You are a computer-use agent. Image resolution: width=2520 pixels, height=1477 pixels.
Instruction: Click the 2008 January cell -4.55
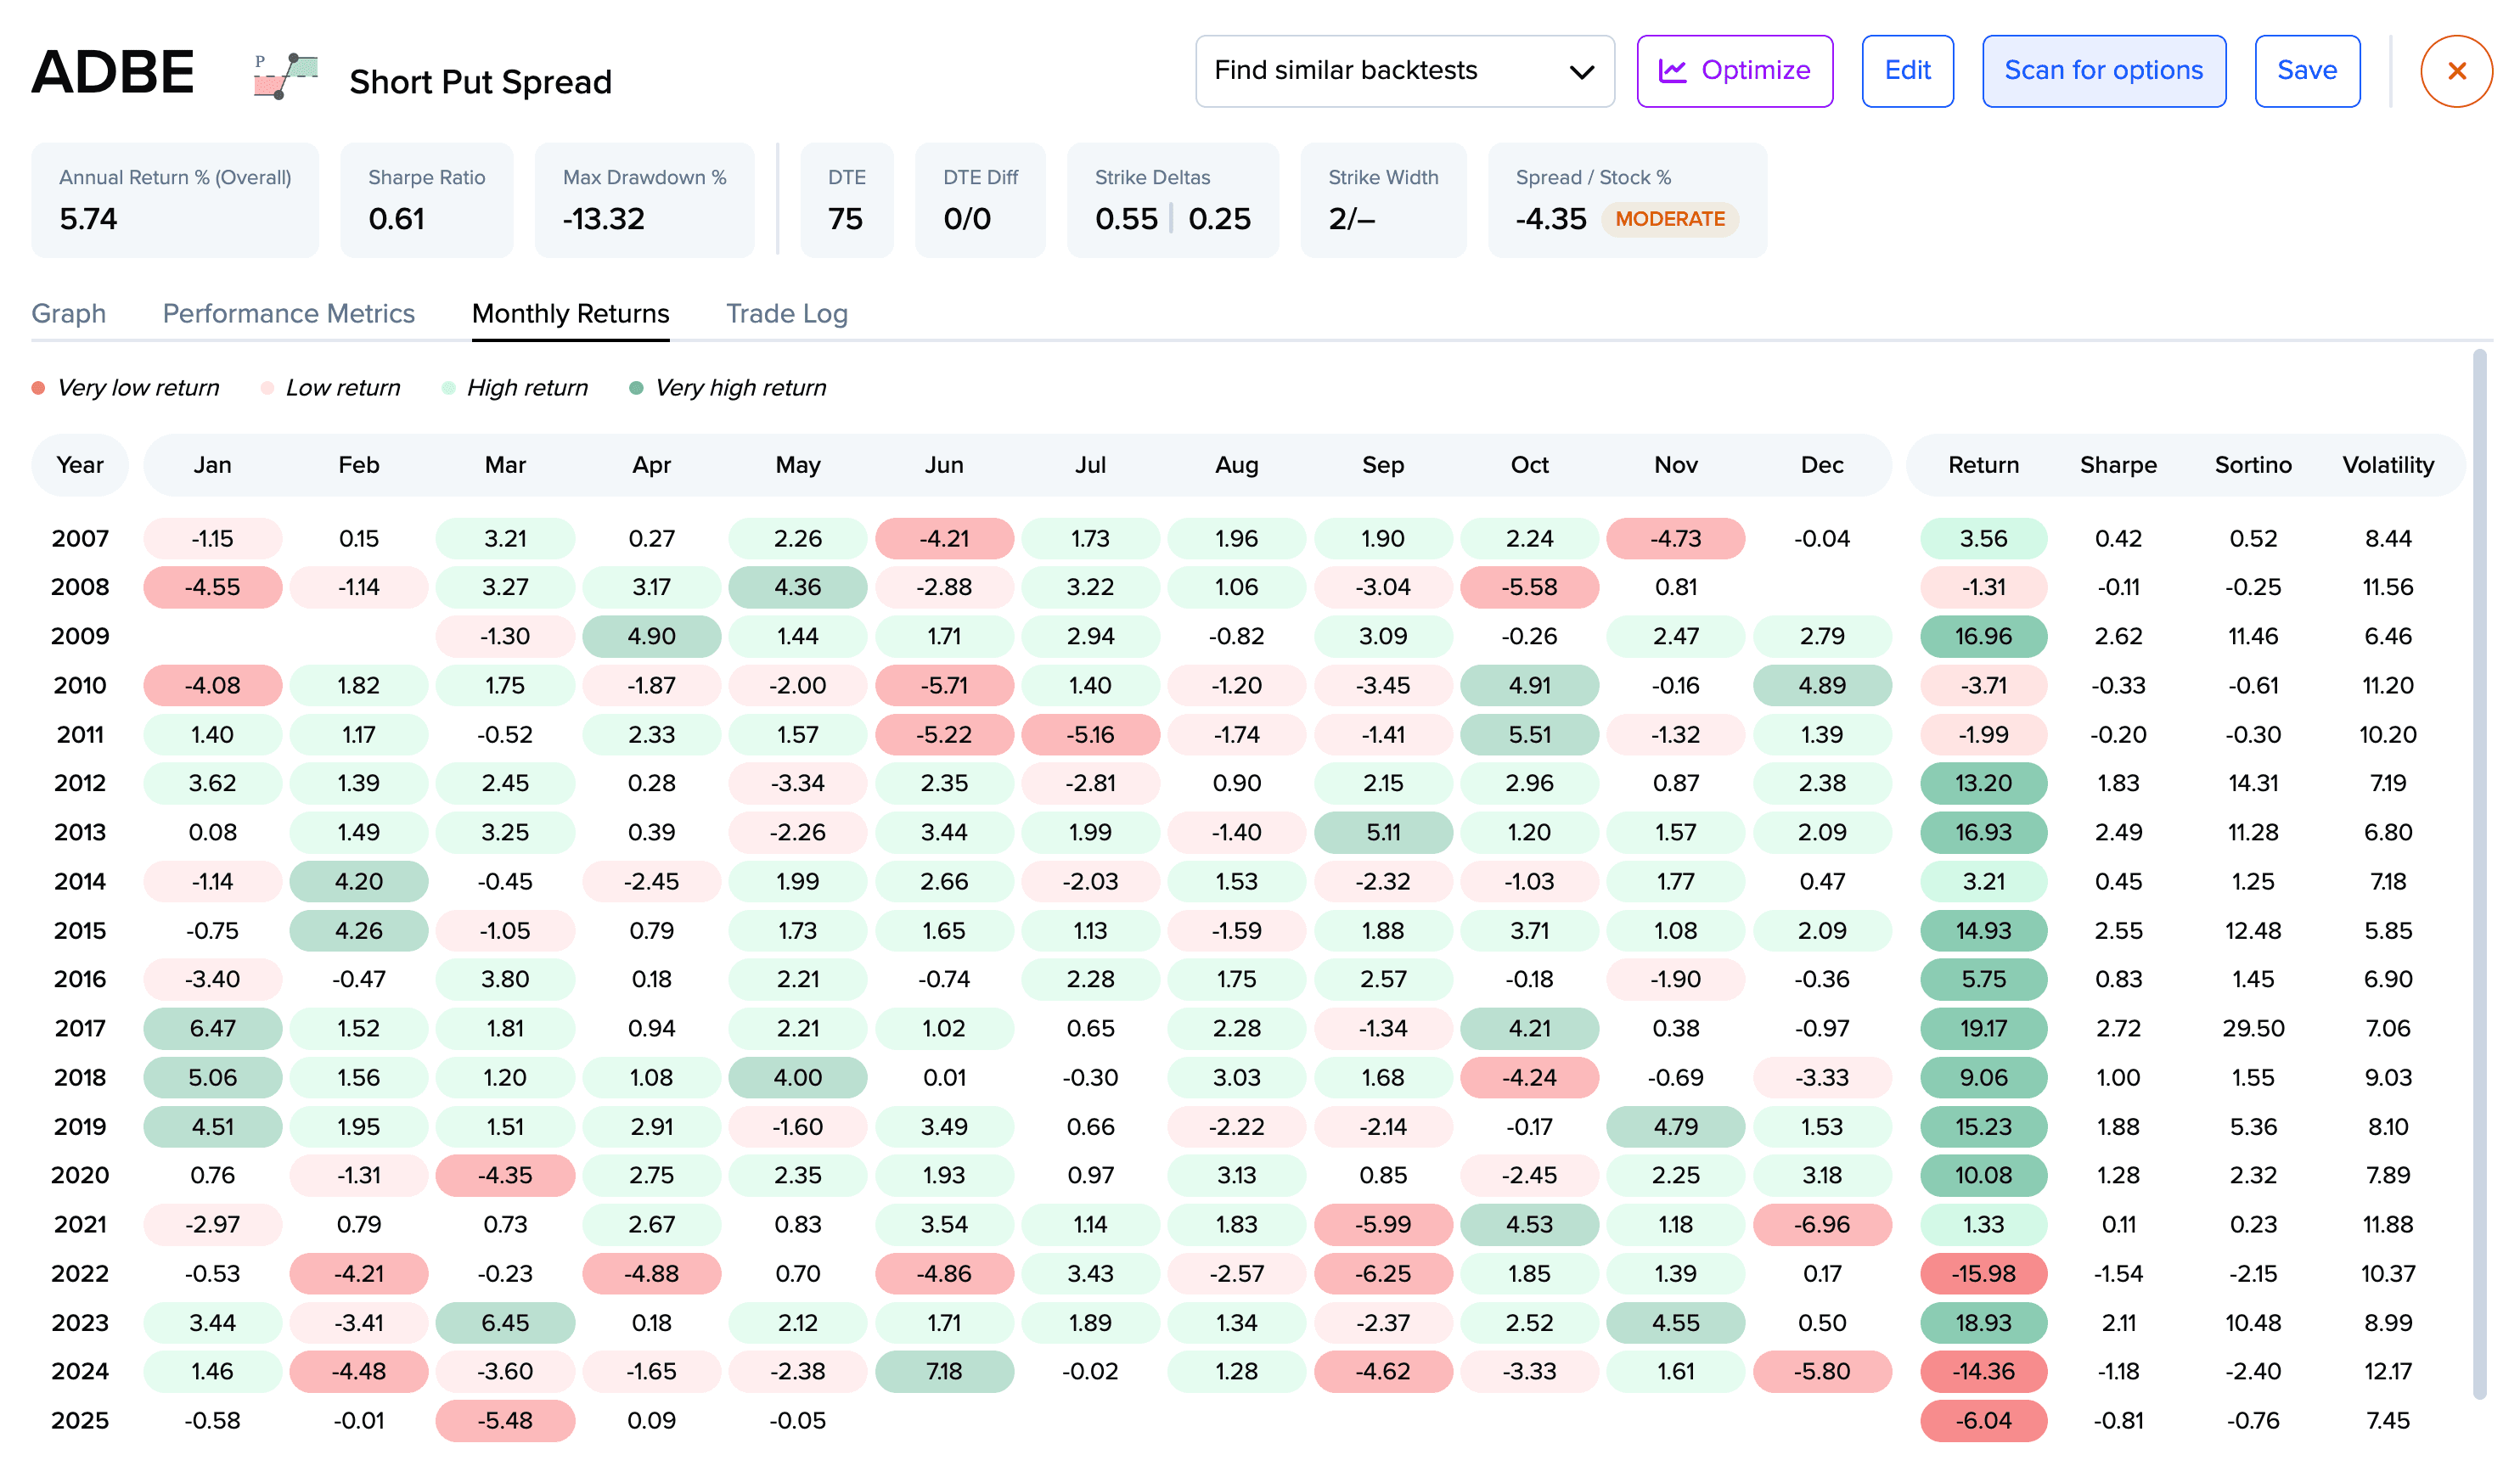tap(212, 588)
